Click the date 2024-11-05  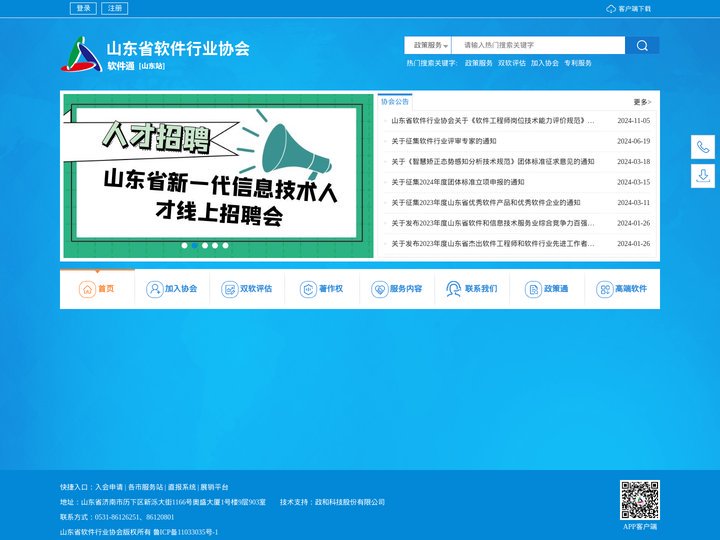(x=634, y=121)
